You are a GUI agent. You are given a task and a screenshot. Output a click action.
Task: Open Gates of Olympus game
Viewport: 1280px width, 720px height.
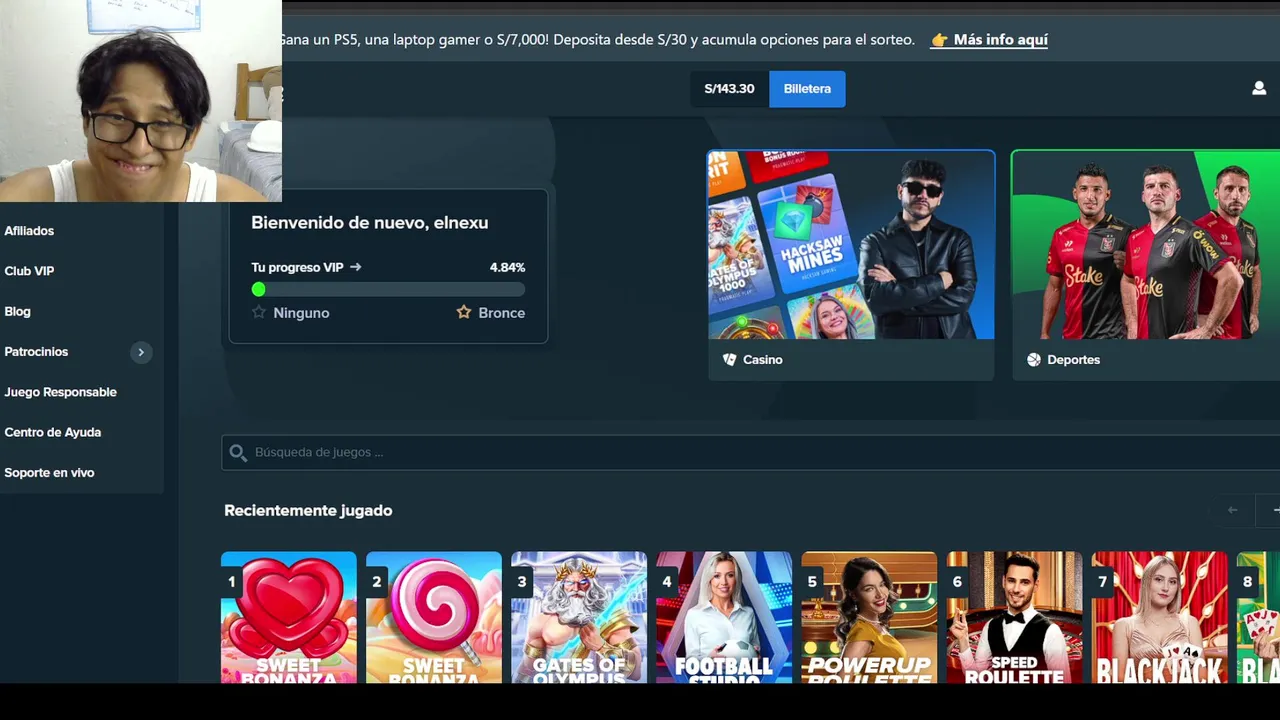click(x=579, y=617)
